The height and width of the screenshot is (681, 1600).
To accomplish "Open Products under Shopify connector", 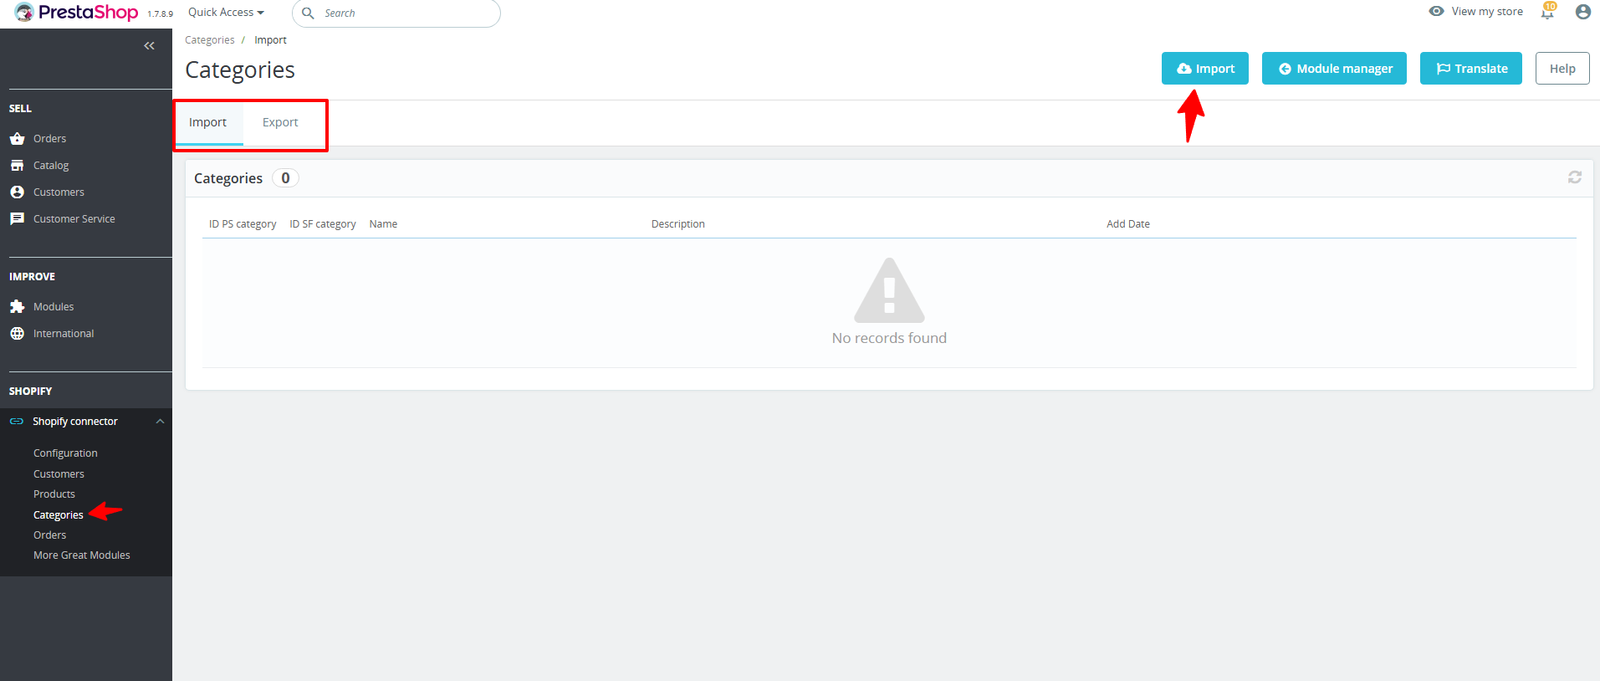I will point(54,494).
